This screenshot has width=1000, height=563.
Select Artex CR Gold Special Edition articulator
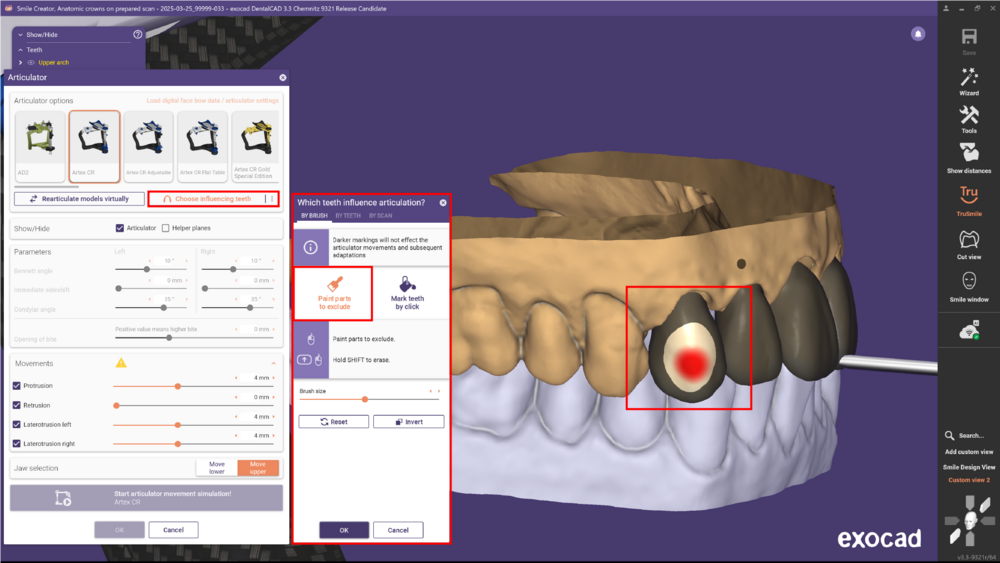pyautogui.click(x=256, y=146)
